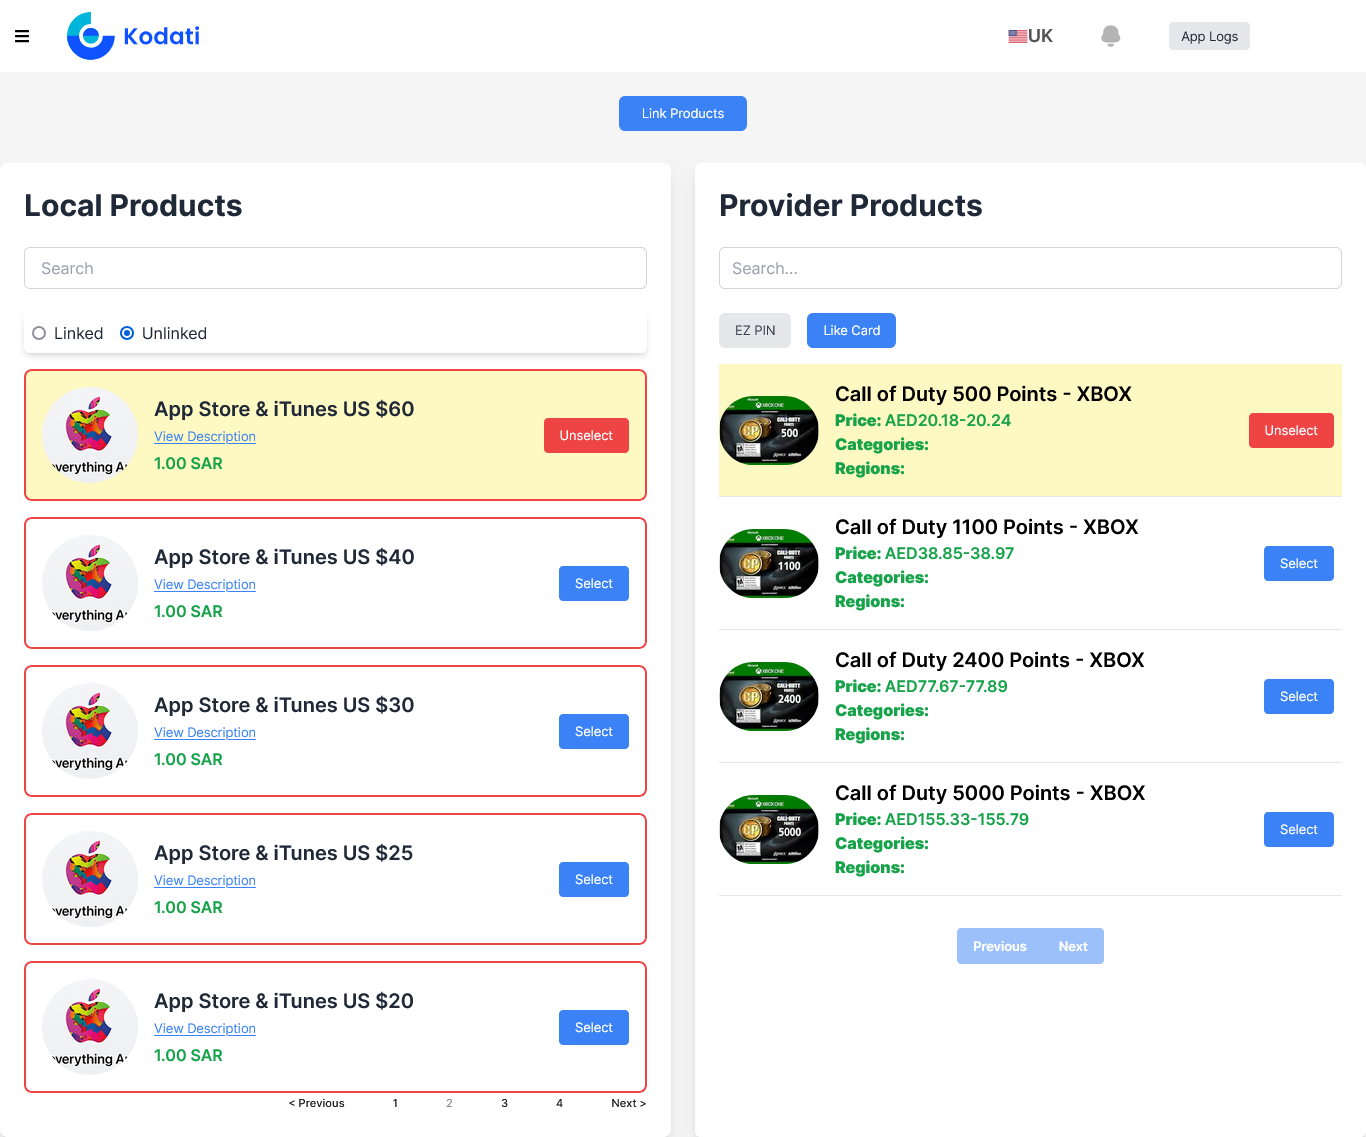Viewport: 1366px width, 1137px height.
Task: Click the Call of Duty 5000 Points image
Action: pos(769,829)
